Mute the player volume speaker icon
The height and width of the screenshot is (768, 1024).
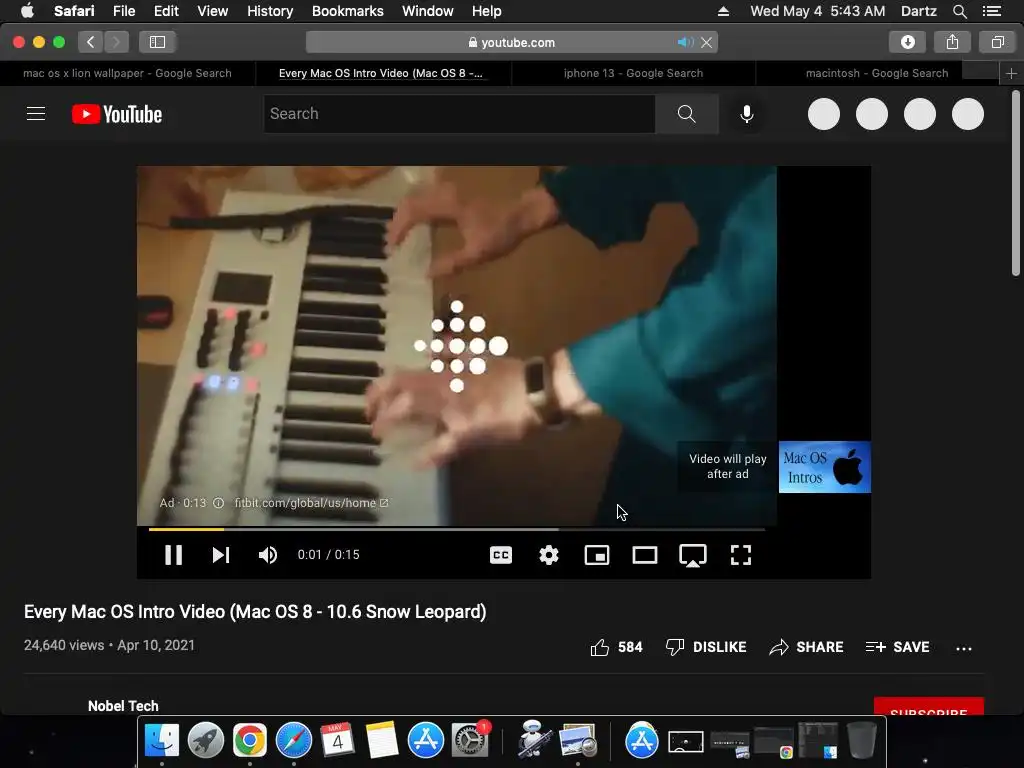click(x=268, y=555)
